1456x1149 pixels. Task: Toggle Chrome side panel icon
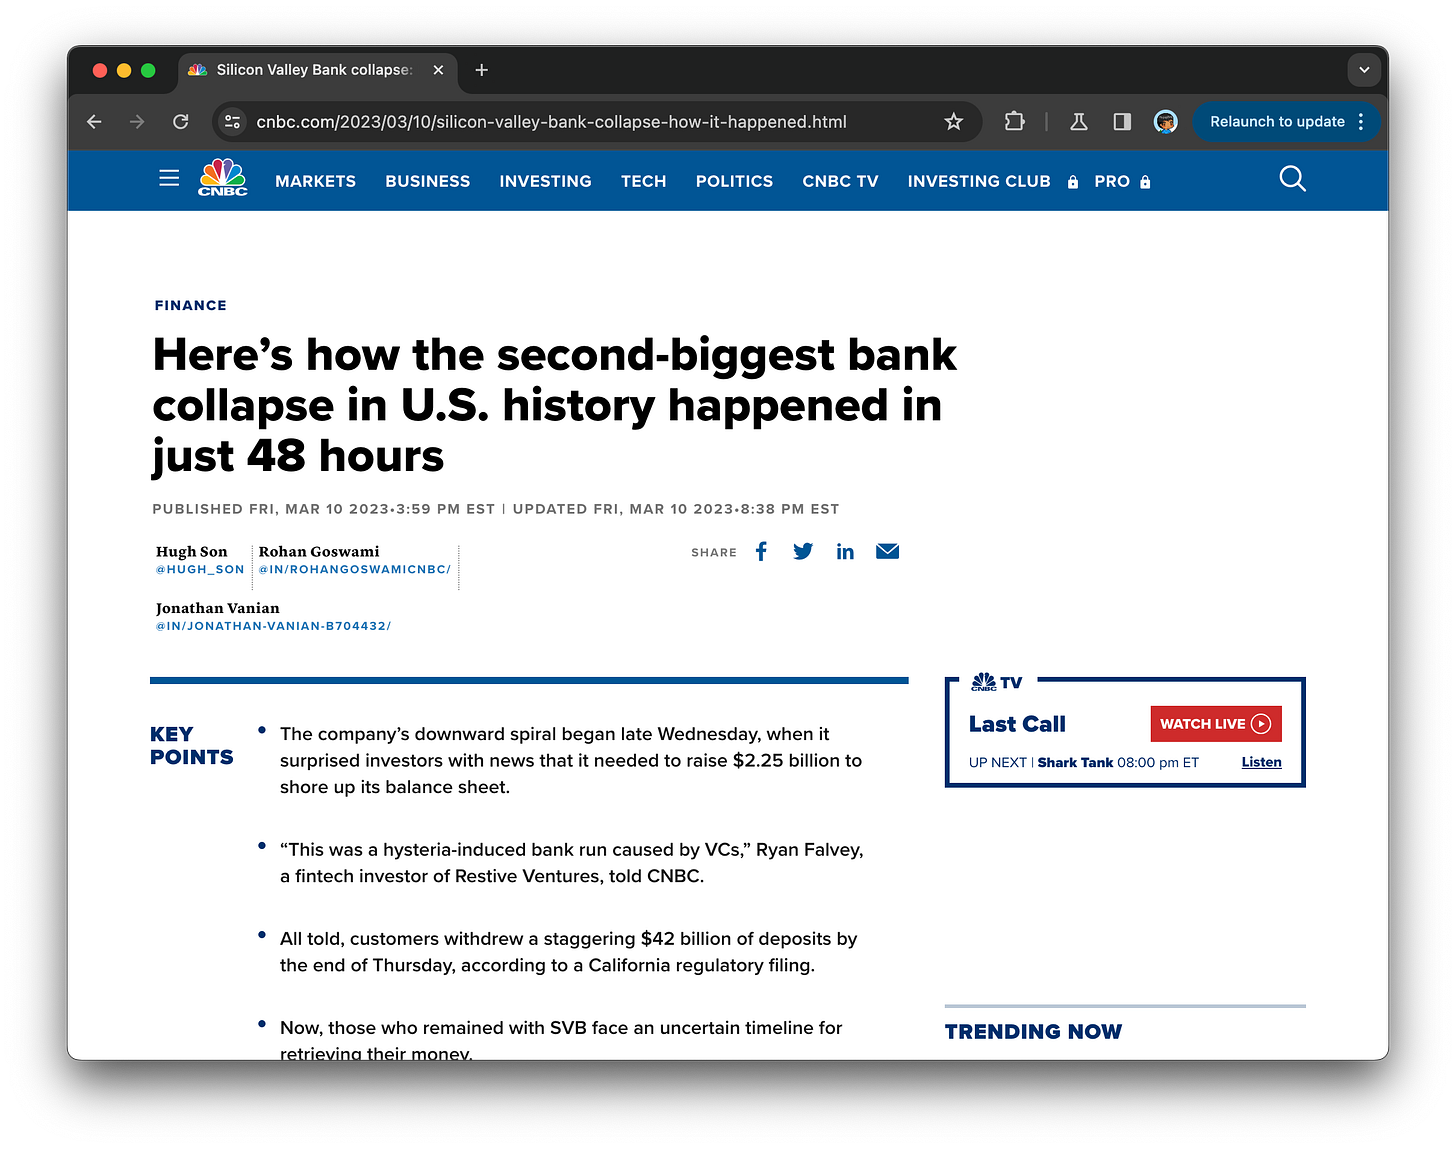[x=1122, y=122]
